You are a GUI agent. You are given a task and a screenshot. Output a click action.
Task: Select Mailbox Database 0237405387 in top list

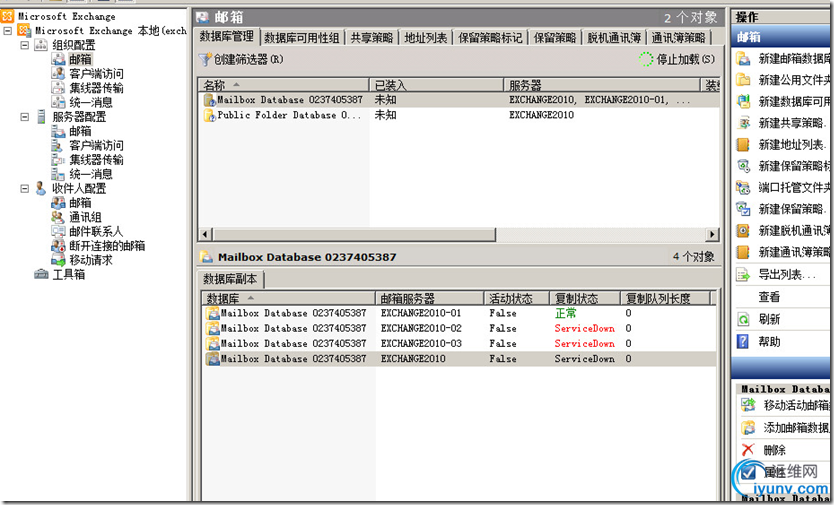click(459, 100)
